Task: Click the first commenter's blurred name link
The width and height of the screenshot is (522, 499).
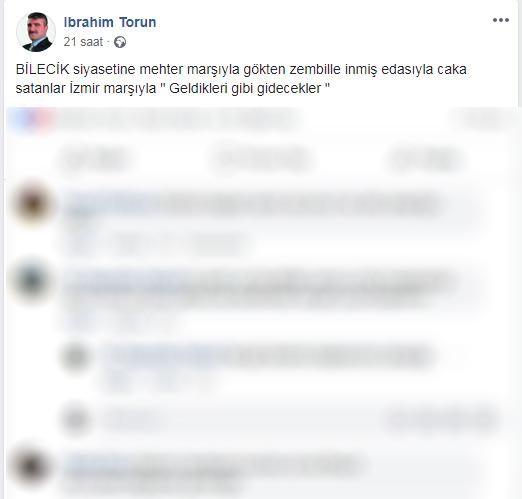Action: [108, 201]
